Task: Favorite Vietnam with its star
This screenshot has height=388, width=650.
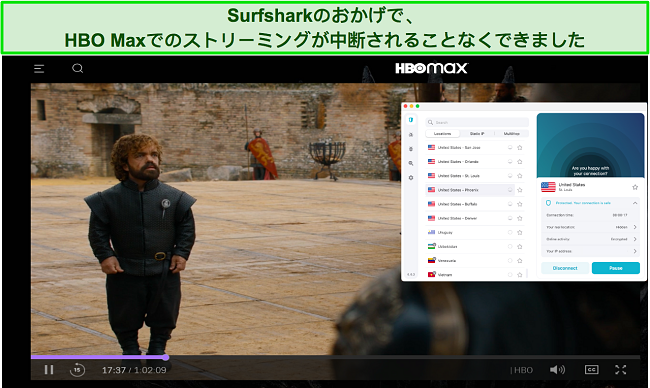Action: click(520, 275)
